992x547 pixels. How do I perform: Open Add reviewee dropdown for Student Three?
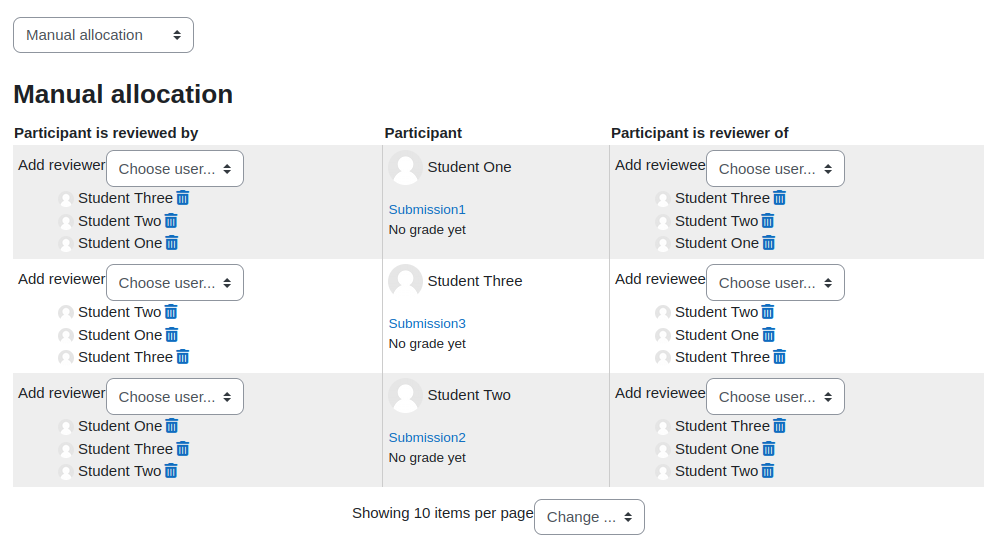pyautogui.click(x=775, y=283)
